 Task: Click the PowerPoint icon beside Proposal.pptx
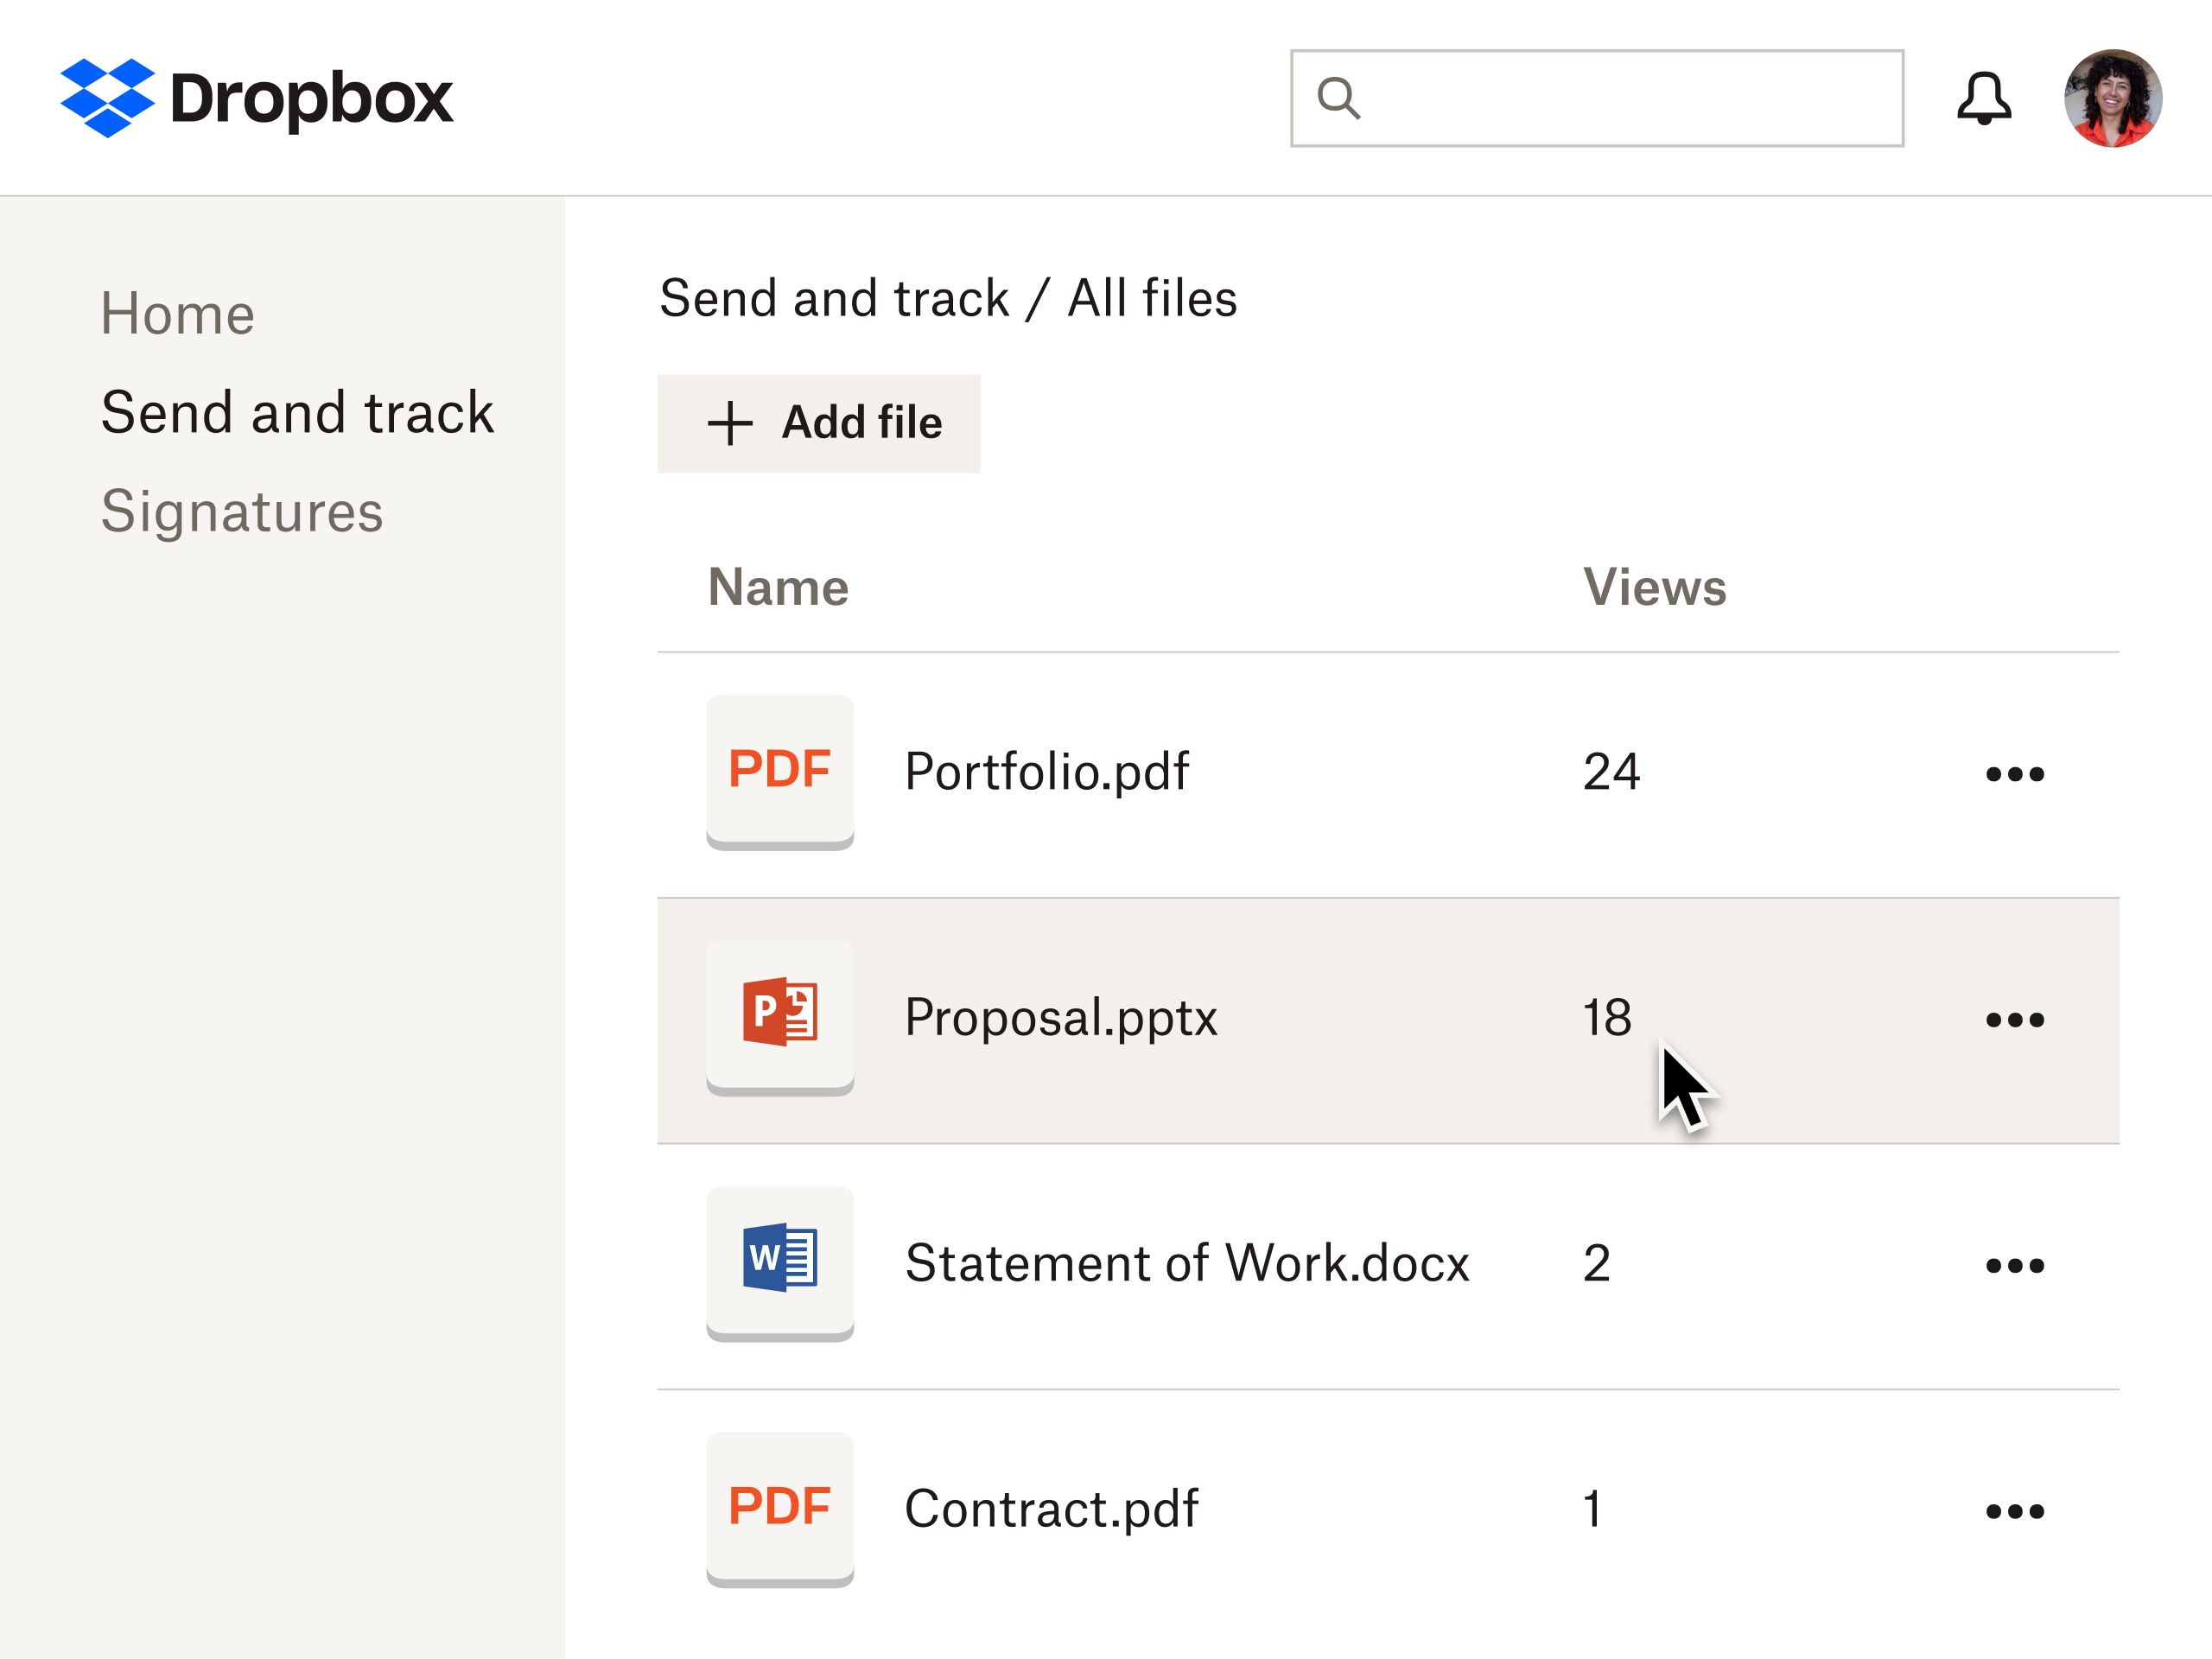pos(780,1016)
